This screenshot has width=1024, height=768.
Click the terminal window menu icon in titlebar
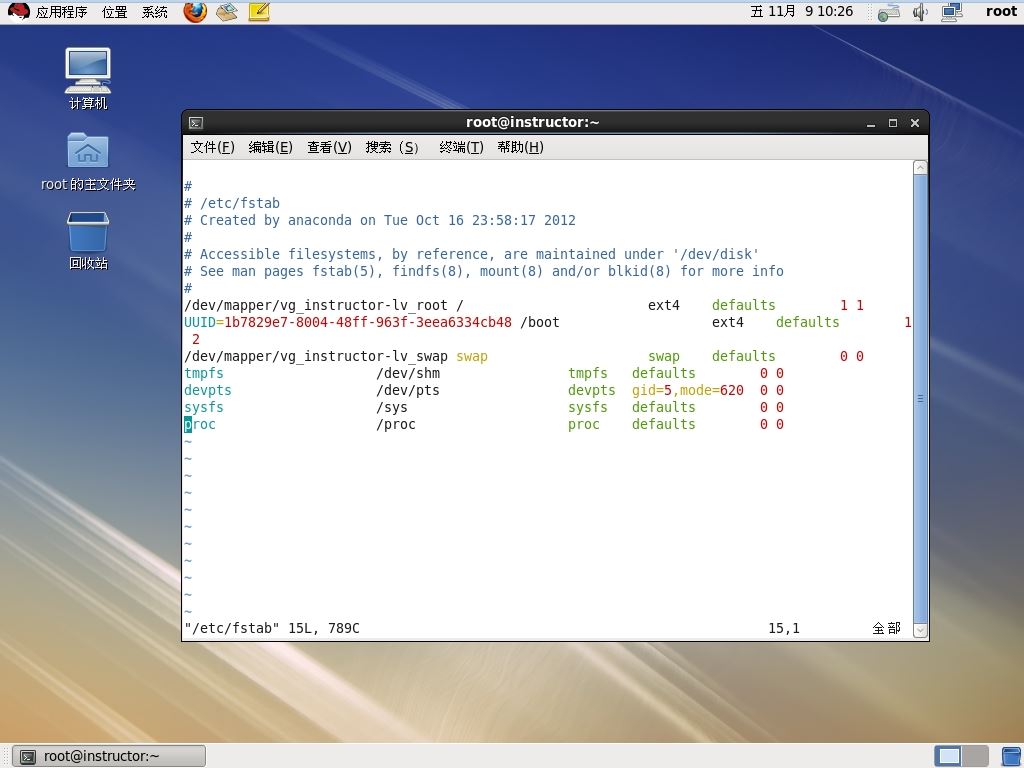(196, 123)
